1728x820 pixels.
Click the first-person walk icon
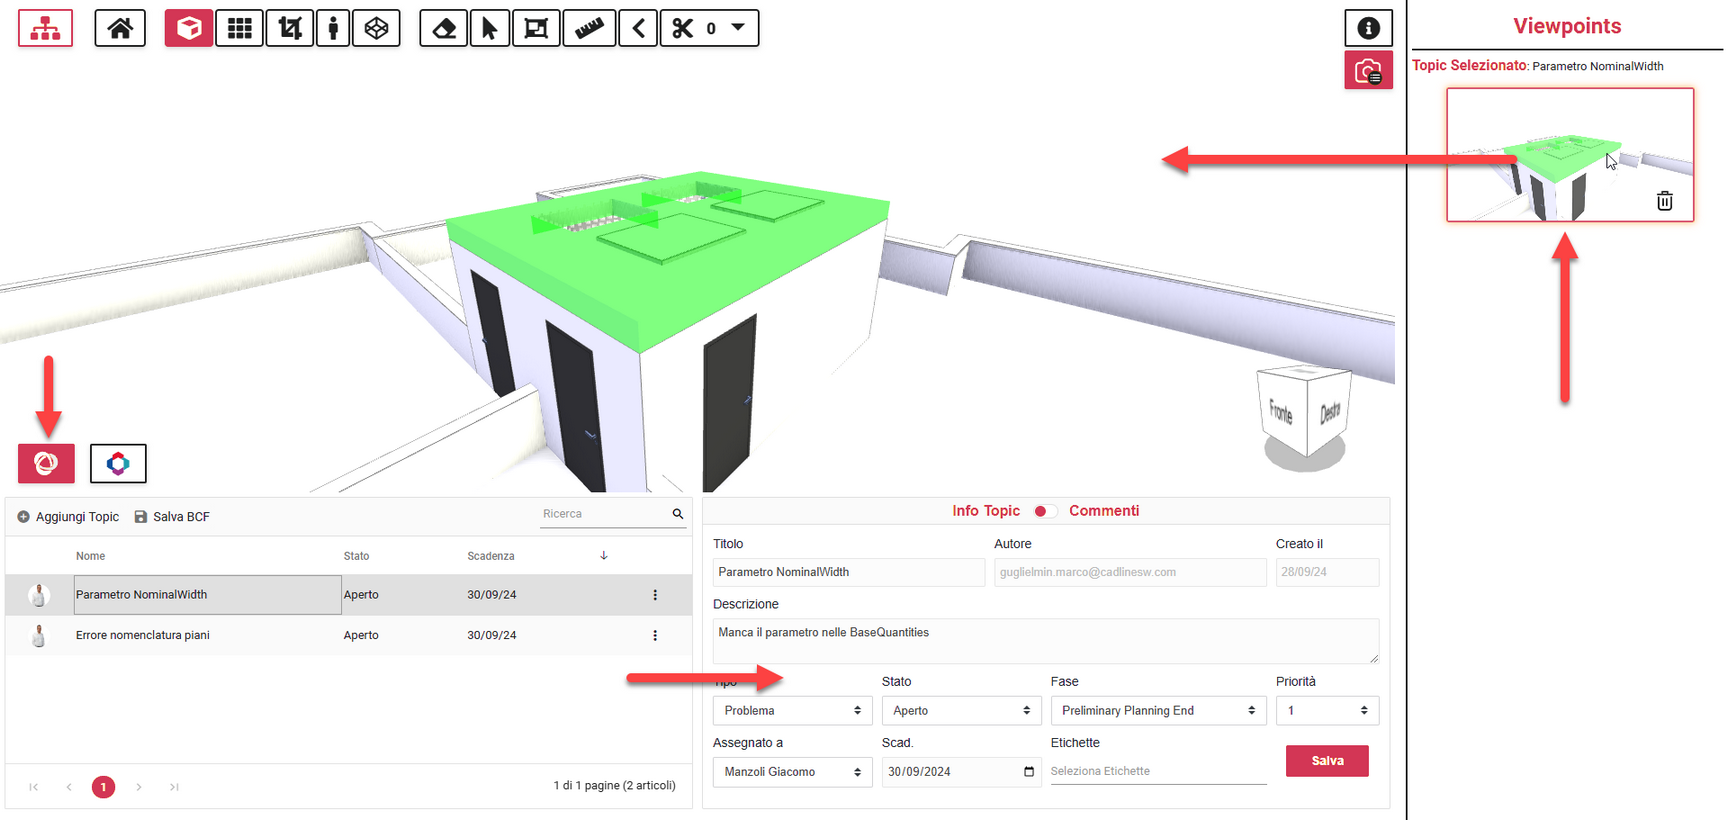tap(333, 28)
